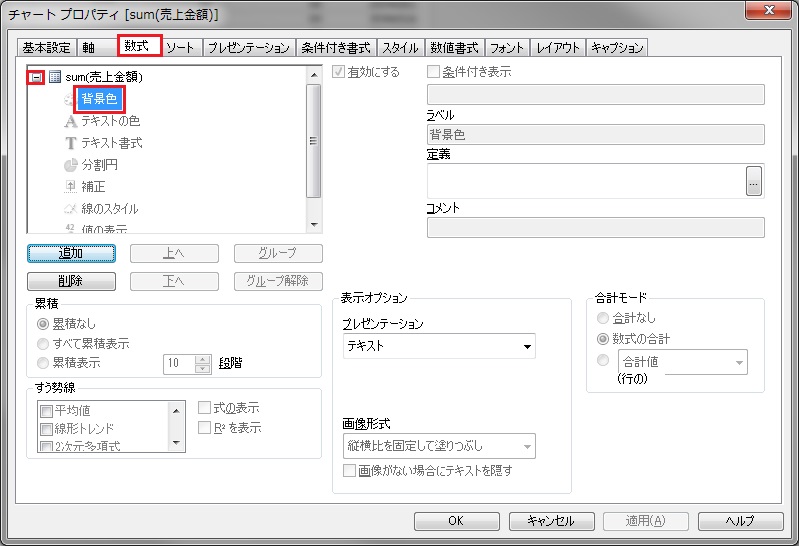
Task: Open the 合計値 dropdown in 合計モード
Action: (682, 362)
